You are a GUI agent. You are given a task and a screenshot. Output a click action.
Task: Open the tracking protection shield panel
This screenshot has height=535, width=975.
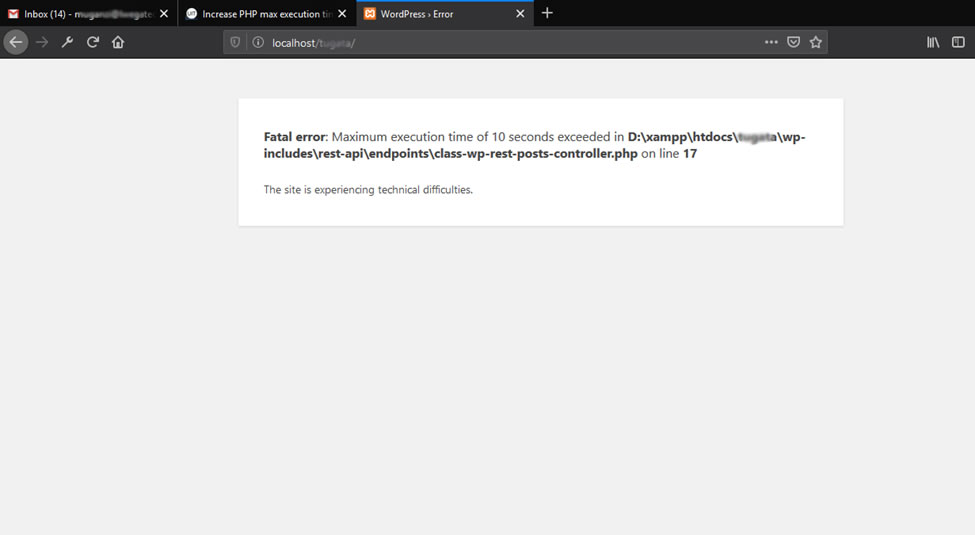[x=236, y=42]
